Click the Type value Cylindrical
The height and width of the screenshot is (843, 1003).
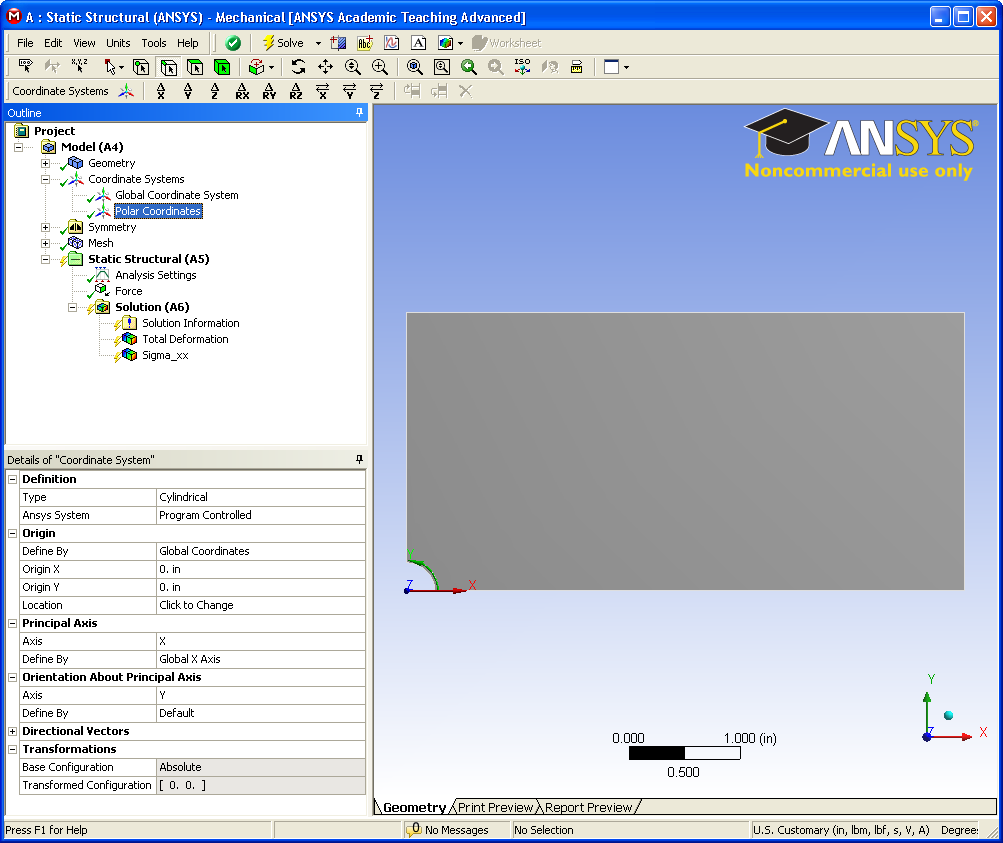point(261,497)
